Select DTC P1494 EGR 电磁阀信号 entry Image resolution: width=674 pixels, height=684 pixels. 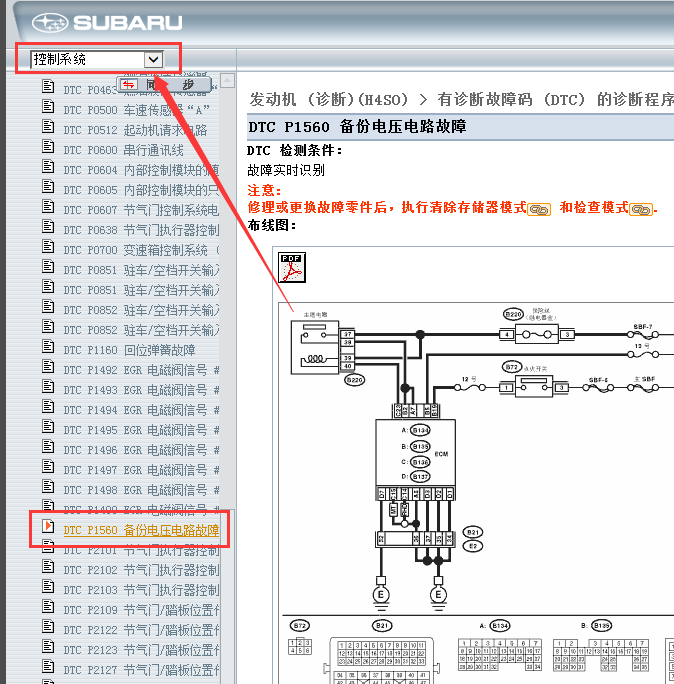click(x=141, y=410)
